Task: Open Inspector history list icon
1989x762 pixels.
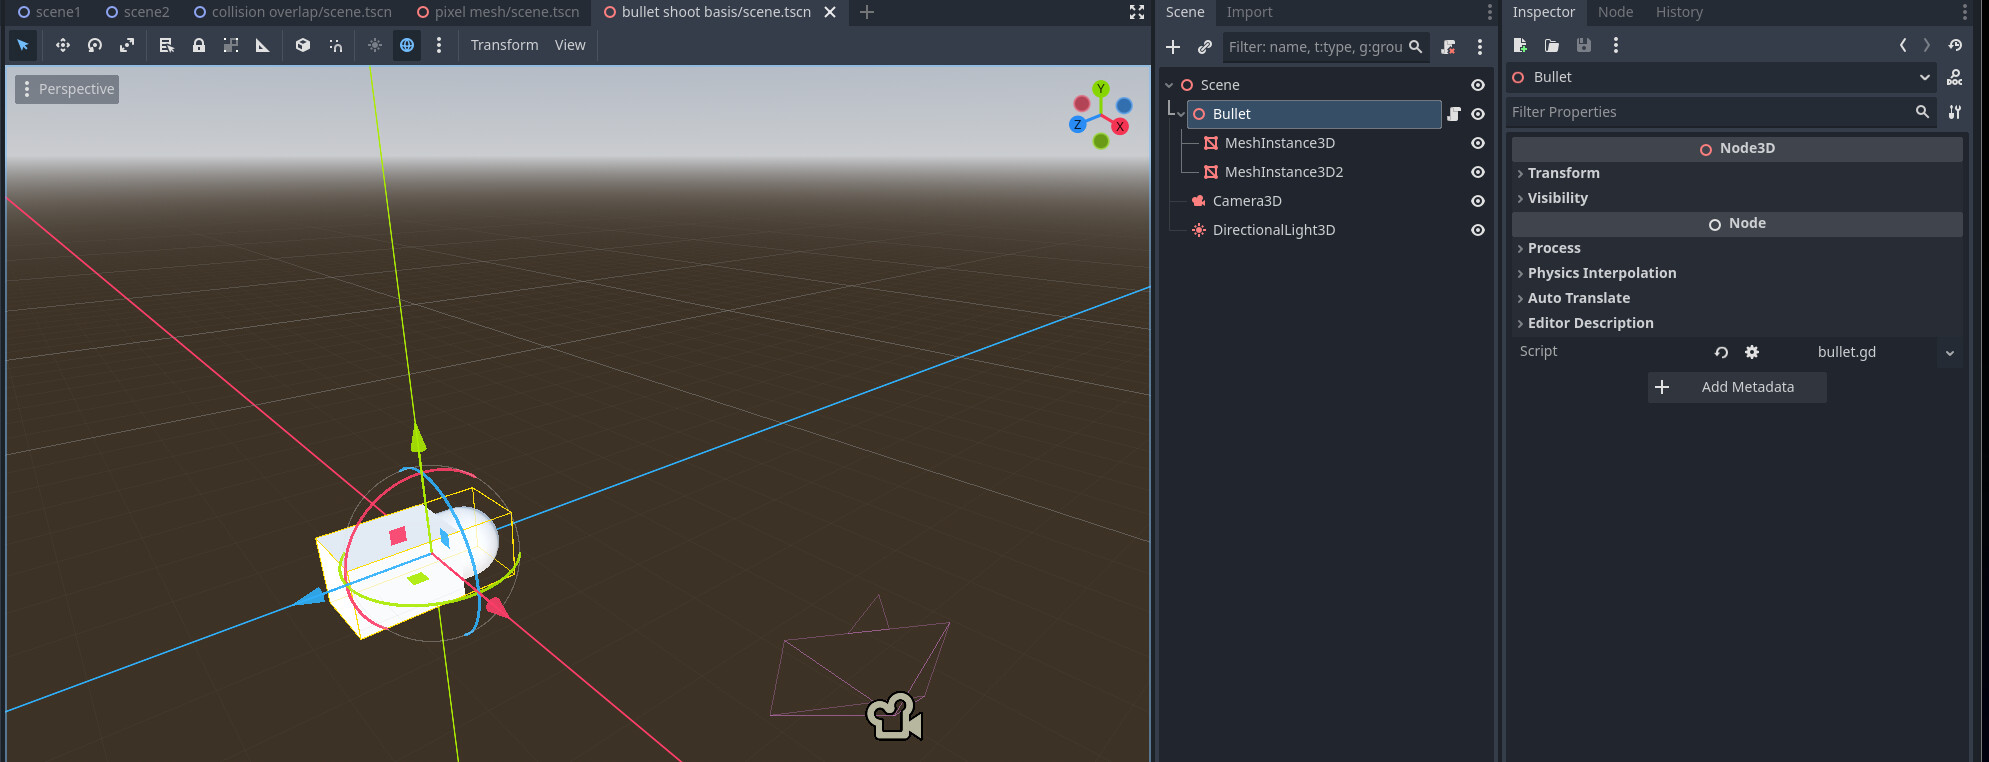Action: click(x=1955, y=45)
